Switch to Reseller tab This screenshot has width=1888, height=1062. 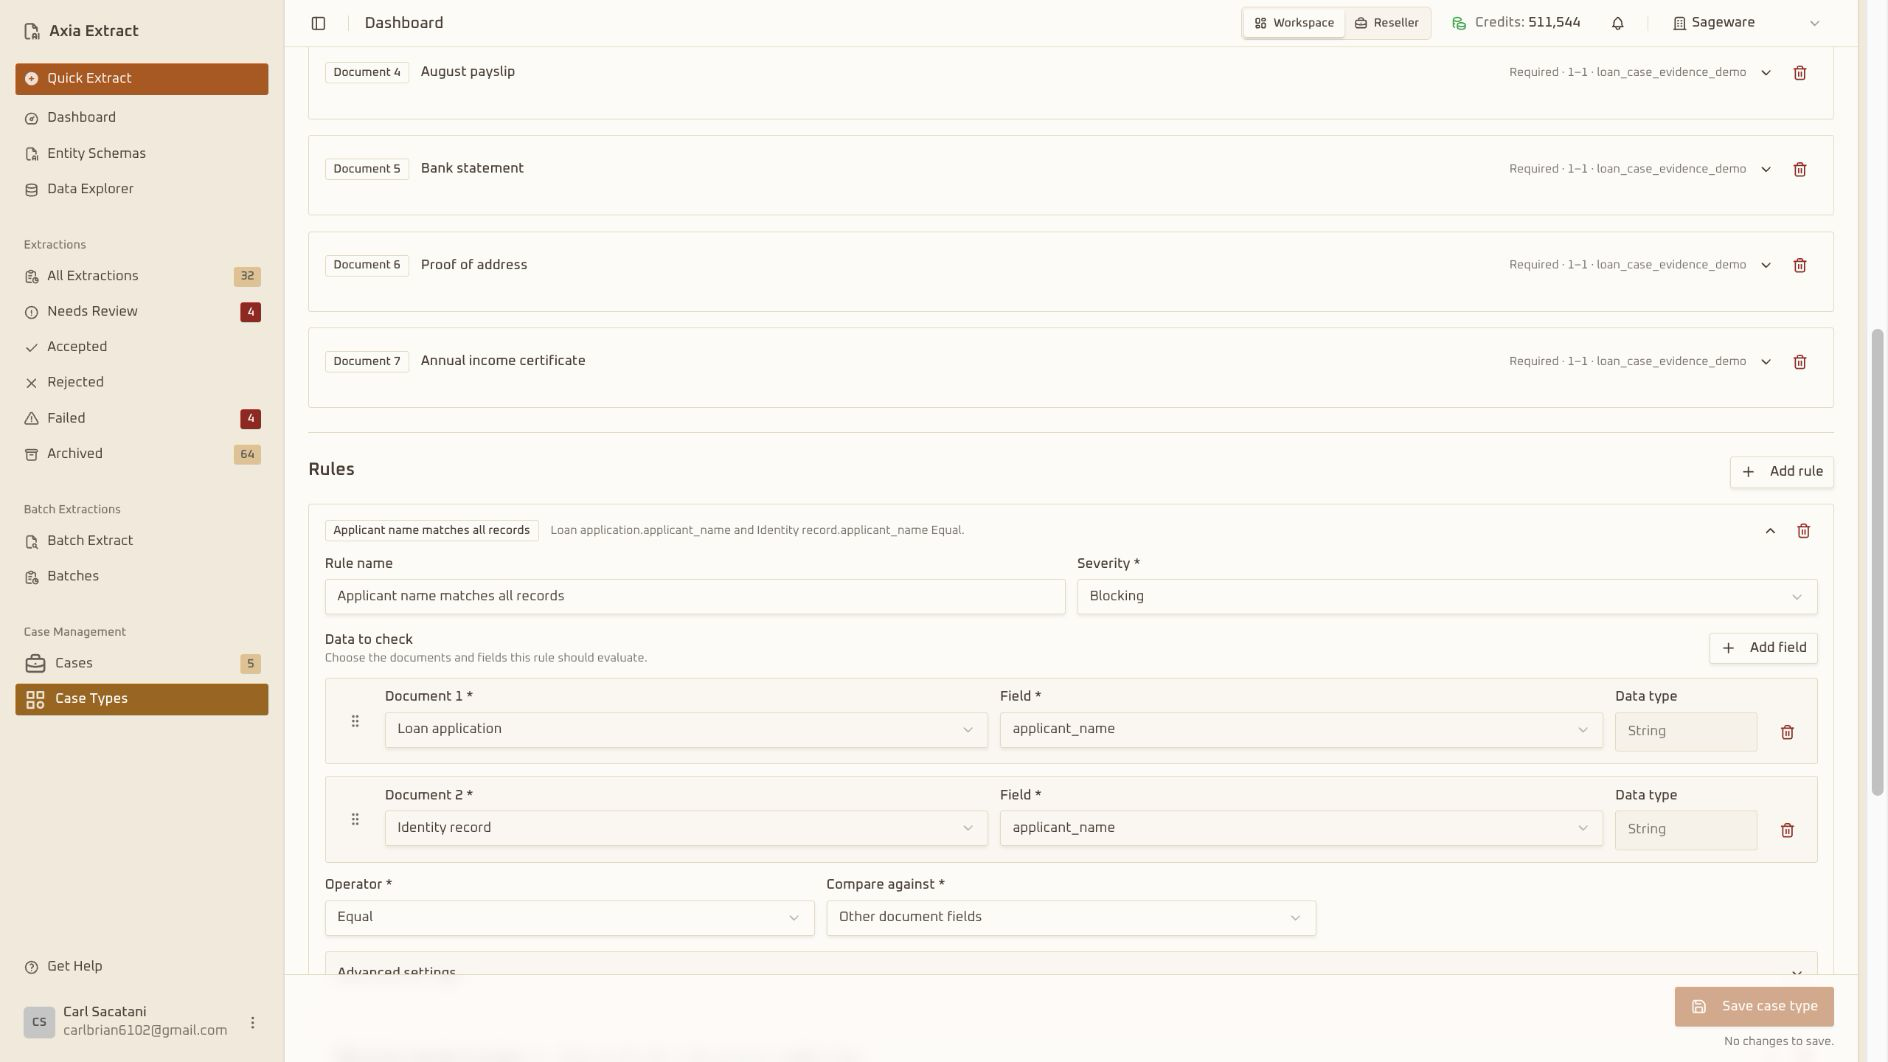[1386, 23]
